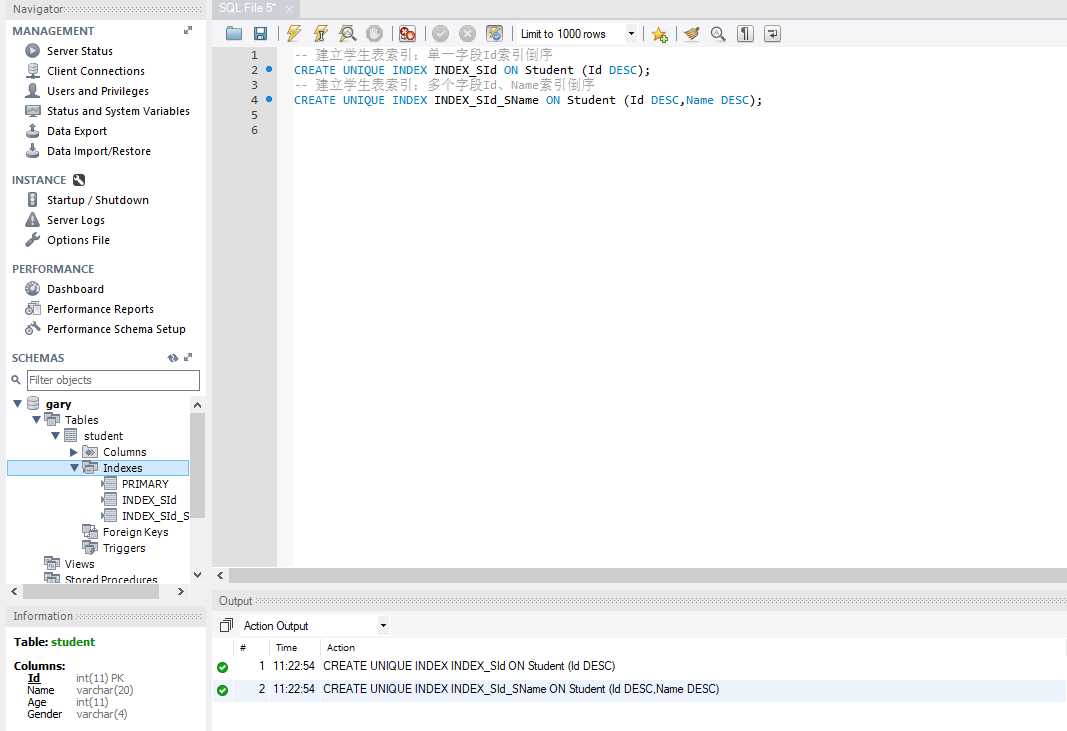This screenshot has height=731, width=1067.
Task: Focus the Filter objects search field
Action: (x=113, y=380)
